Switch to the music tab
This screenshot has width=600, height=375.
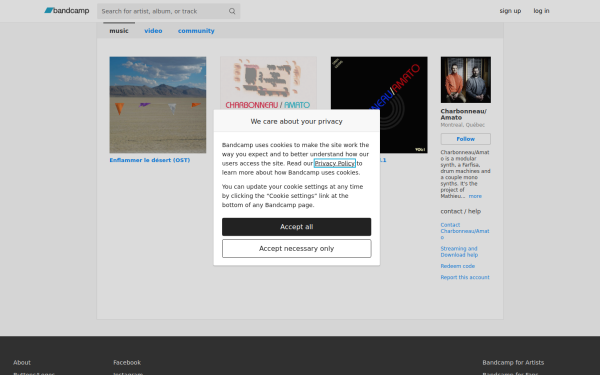point(119,31)
